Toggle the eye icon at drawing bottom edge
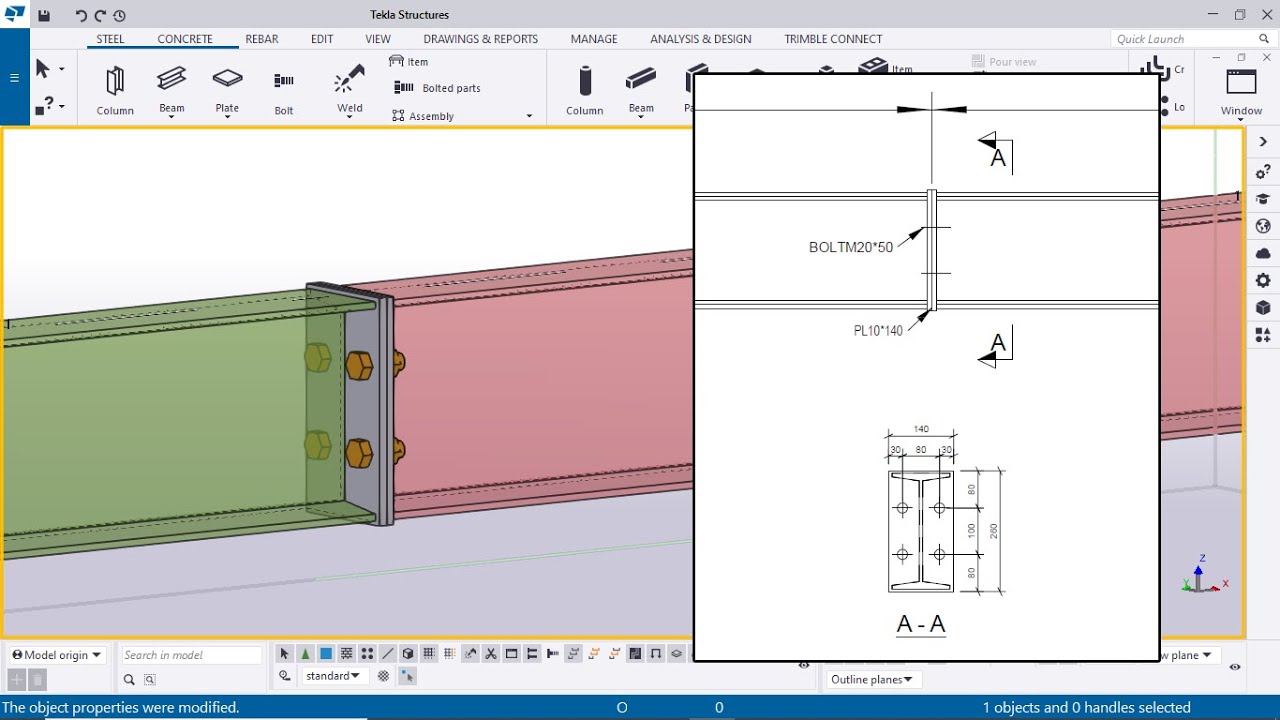Image resolution: width=1280 pixels, height=720 pixels. pos(804,665)
